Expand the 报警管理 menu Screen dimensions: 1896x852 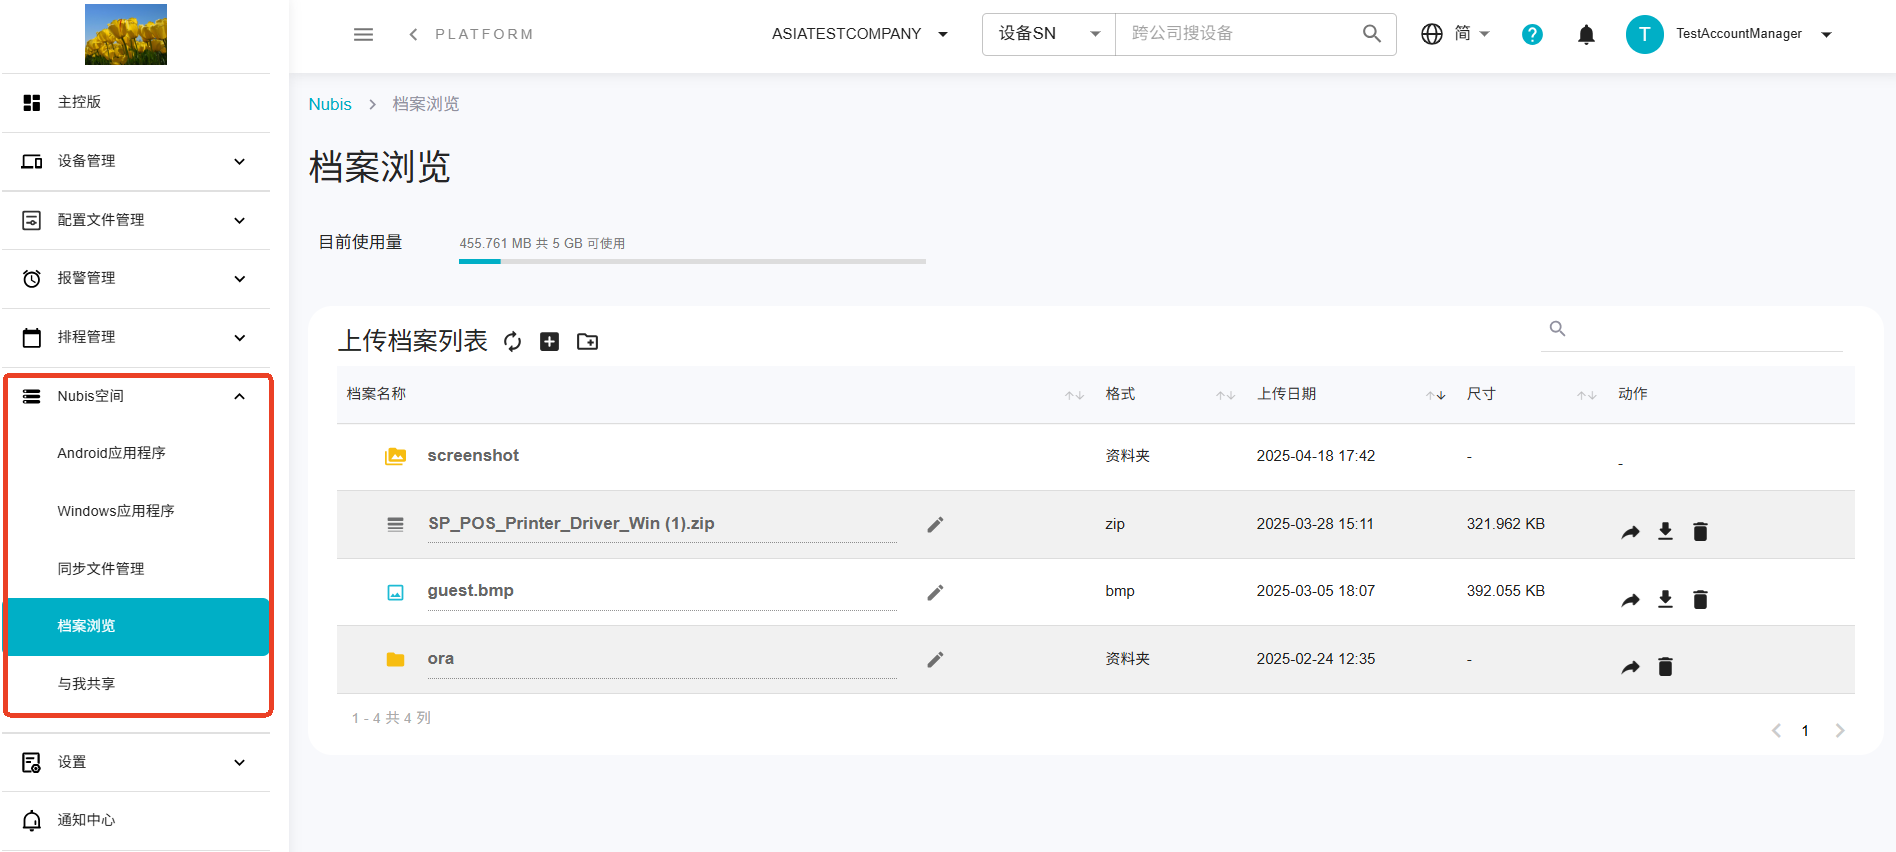click(x=136, y=278)
